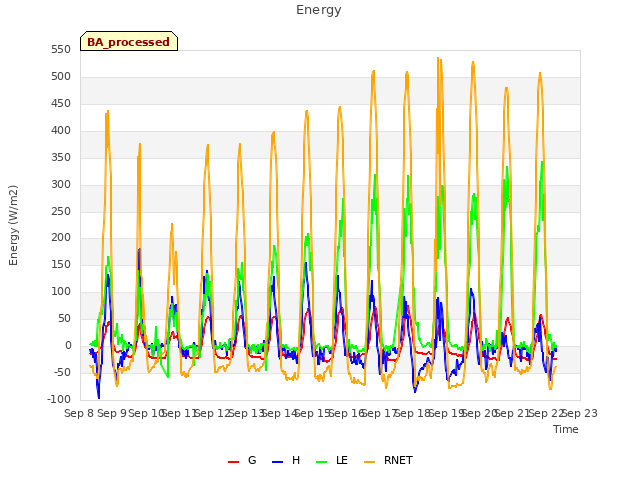Click the orange RNET legend color marker
The width and height of the screenshot is (640, 480).
pos(369,462)
